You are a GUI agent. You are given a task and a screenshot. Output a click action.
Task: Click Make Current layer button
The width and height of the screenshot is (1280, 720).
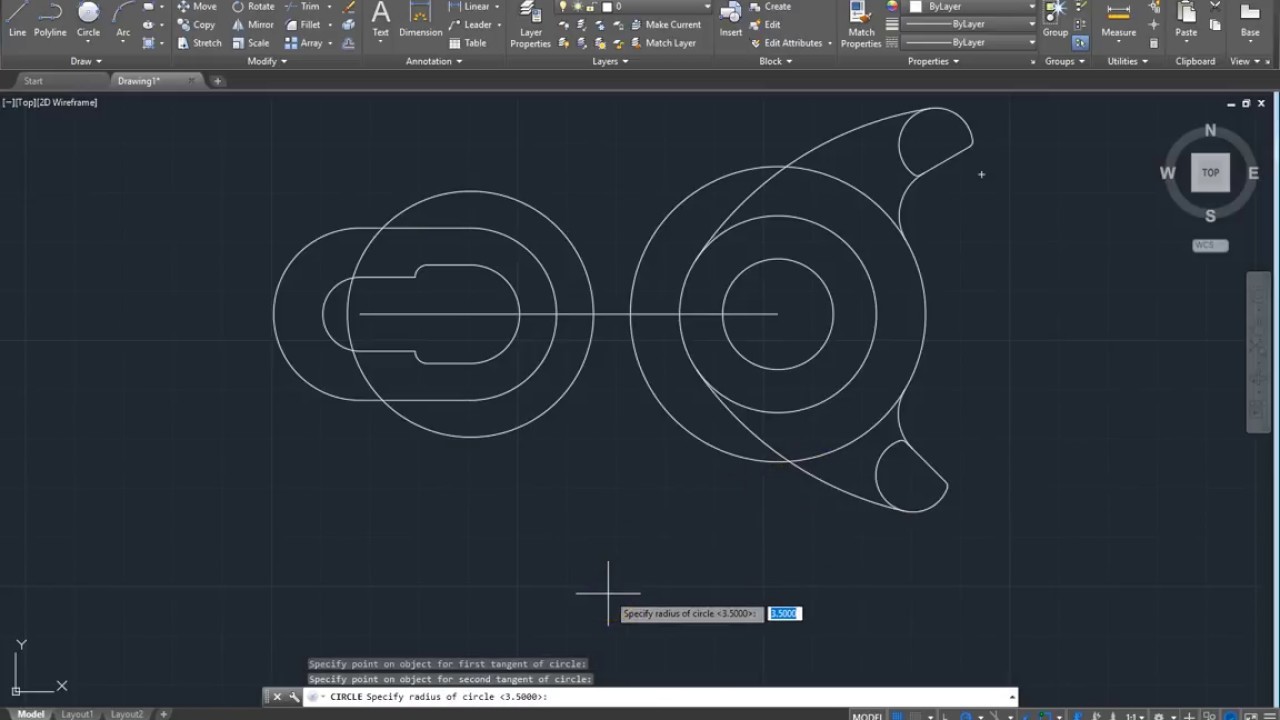(665, 24)
